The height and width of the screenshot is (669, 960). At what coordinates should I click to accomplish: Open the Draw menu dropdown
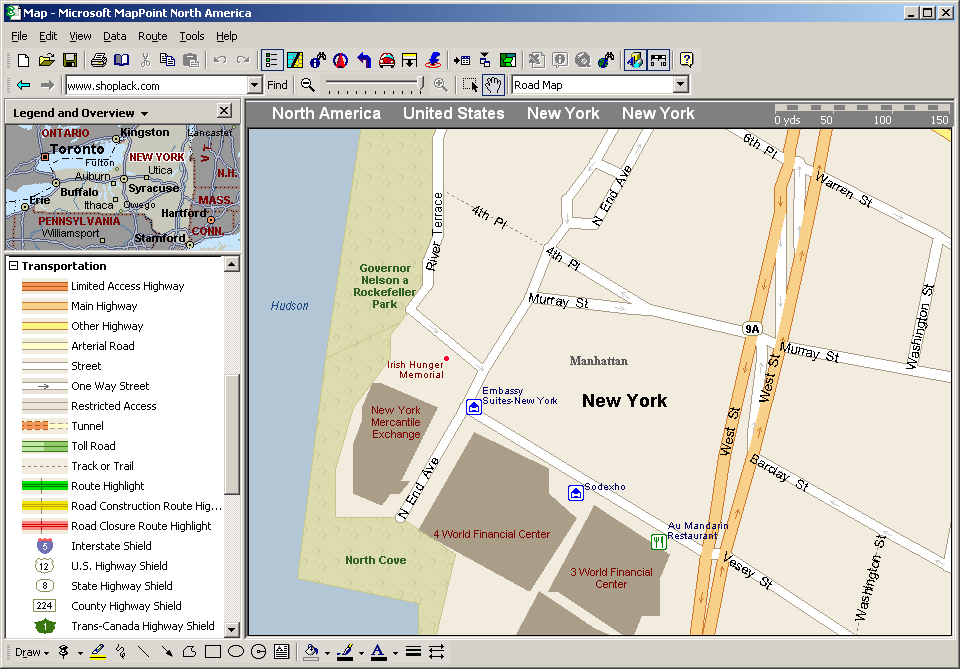(32, 652)
